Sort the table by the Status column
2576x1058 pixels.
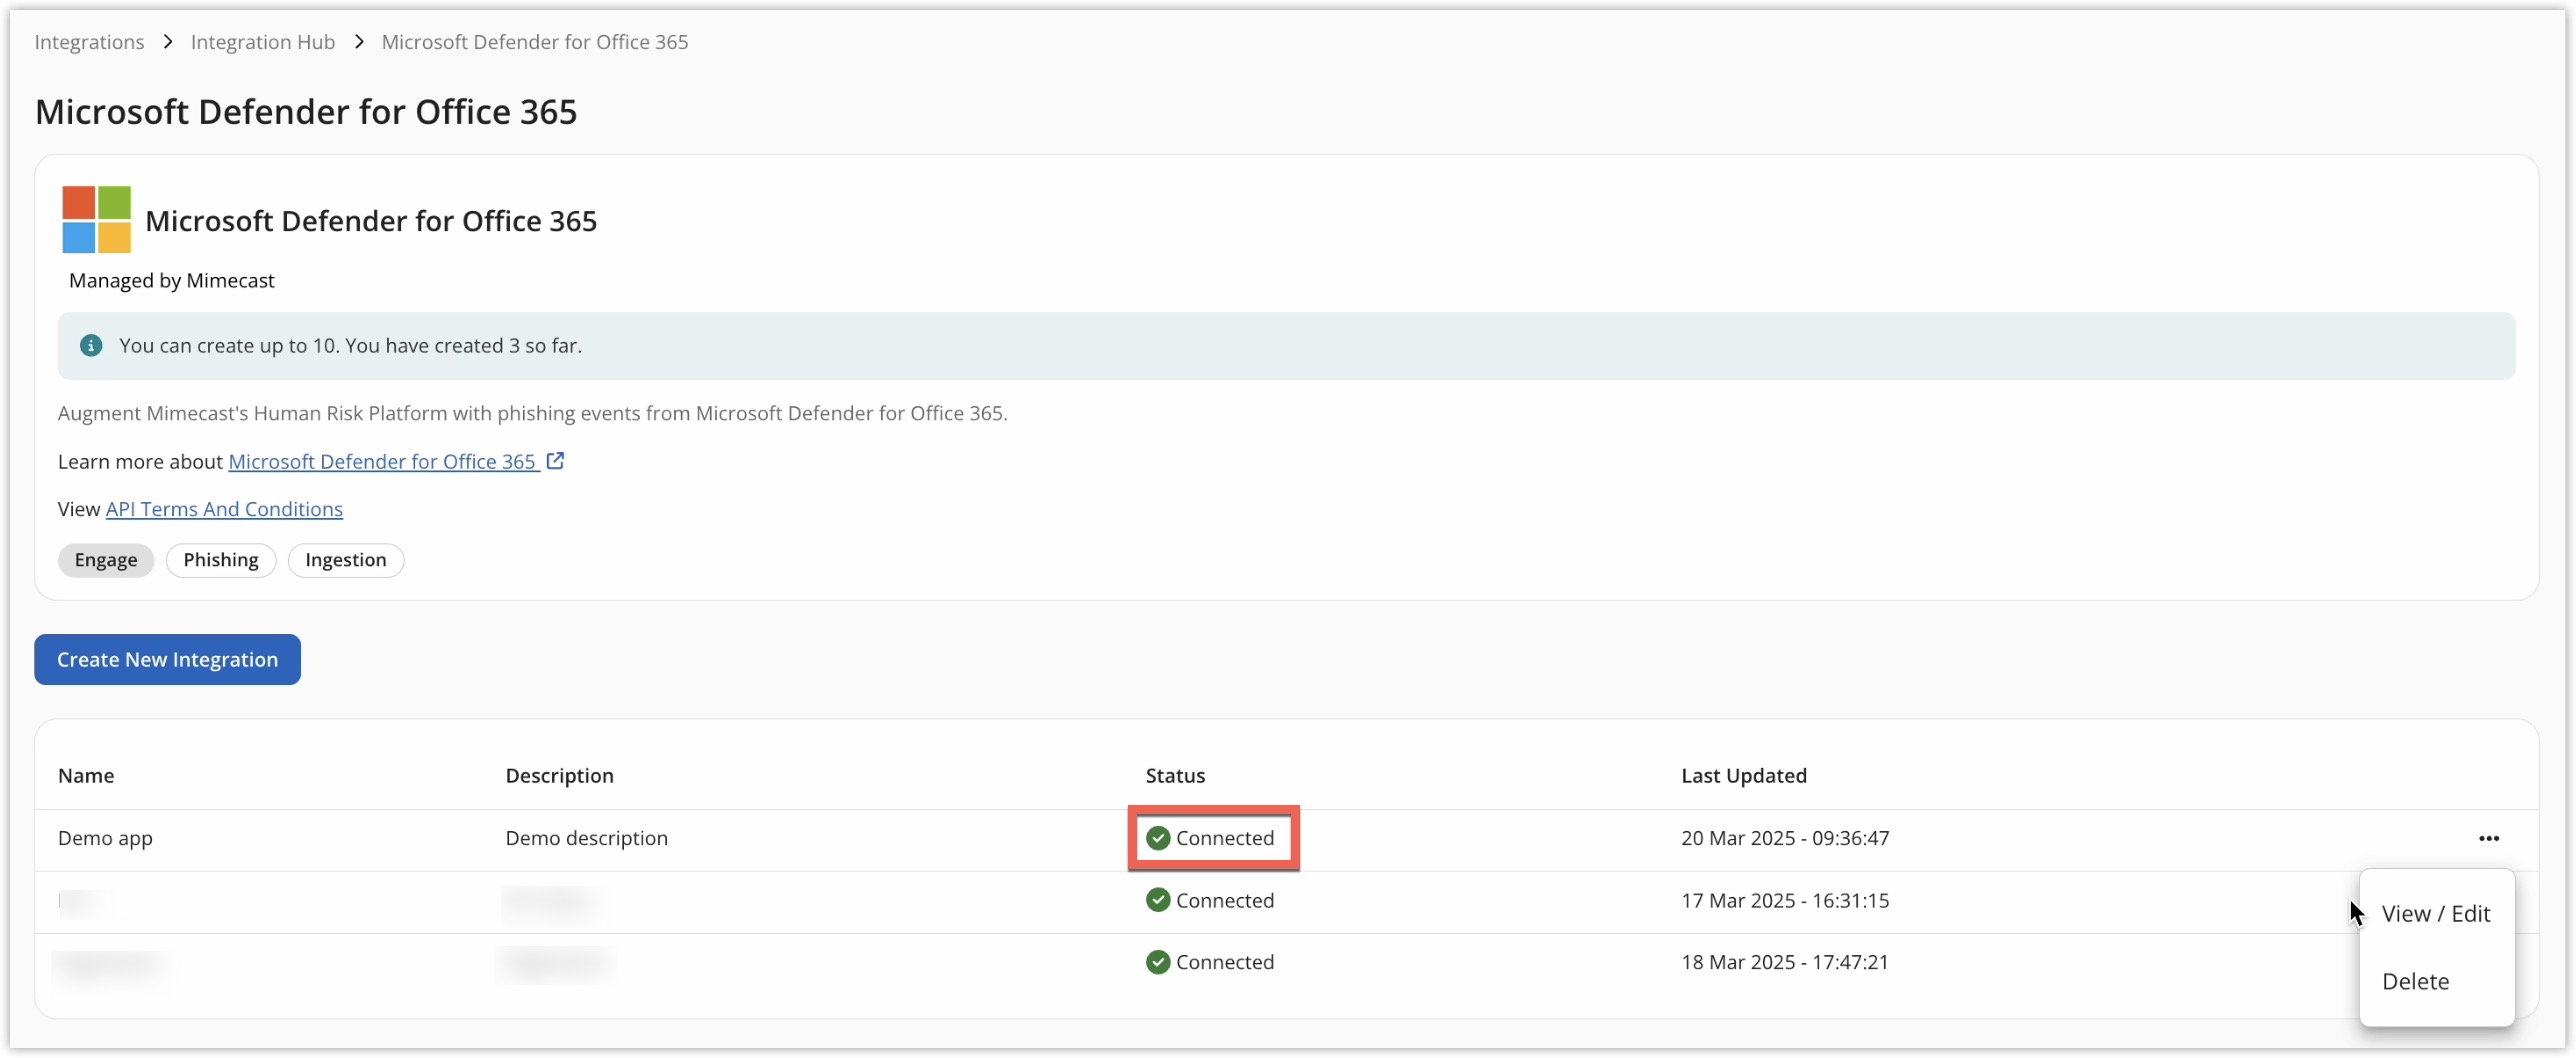click(x=1175, y=775)
